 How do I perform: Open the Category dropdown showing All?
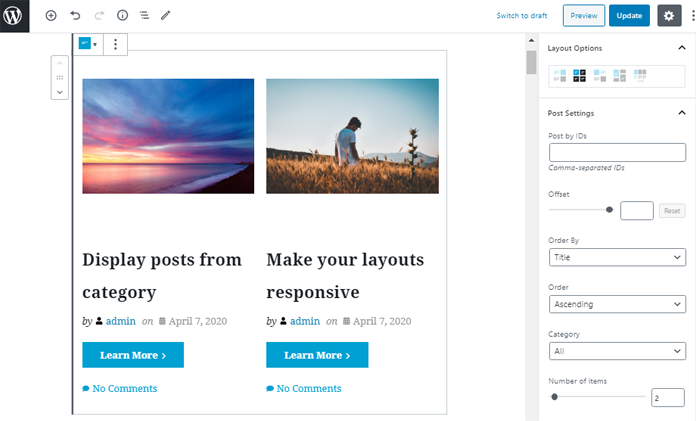[617, 351]
